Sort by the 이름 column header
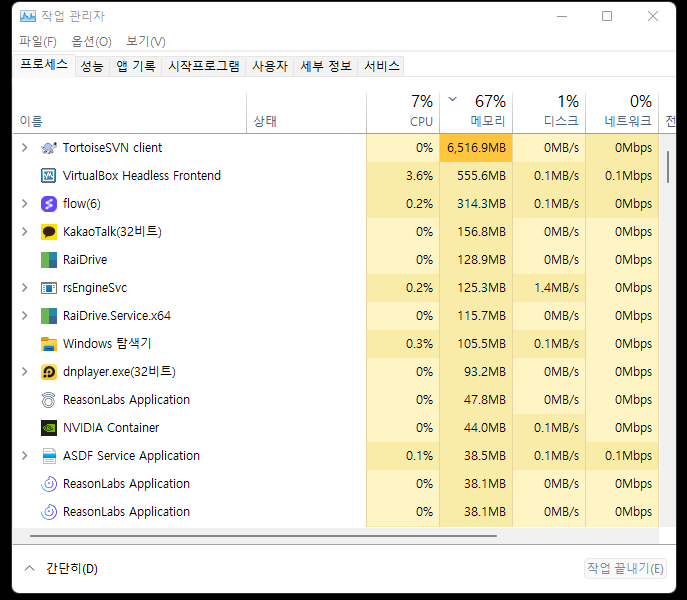 [130, 113]
